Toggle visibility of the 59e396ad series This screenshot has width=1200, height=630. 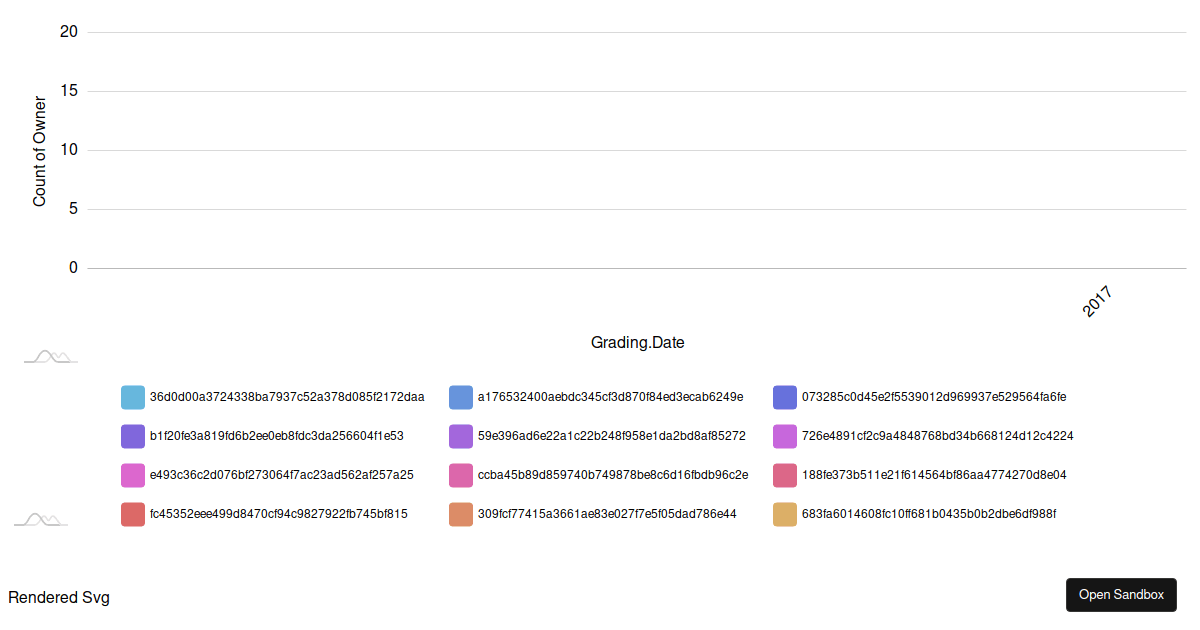pyautogui.click(x=460, y=436)
